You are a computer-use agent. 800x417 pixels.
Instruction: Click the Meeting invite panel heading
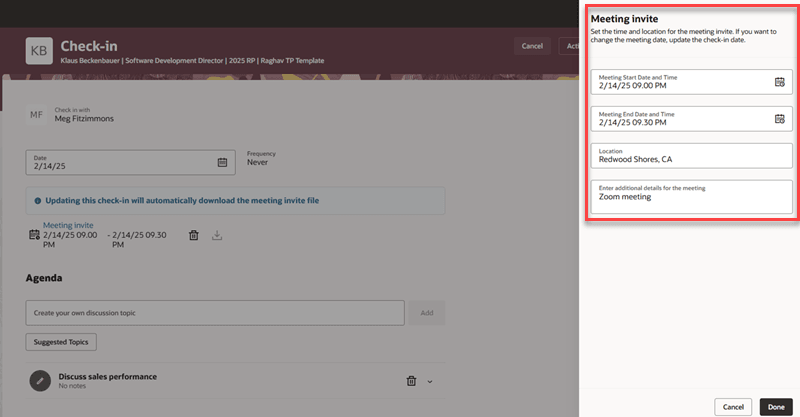[624, 19]
